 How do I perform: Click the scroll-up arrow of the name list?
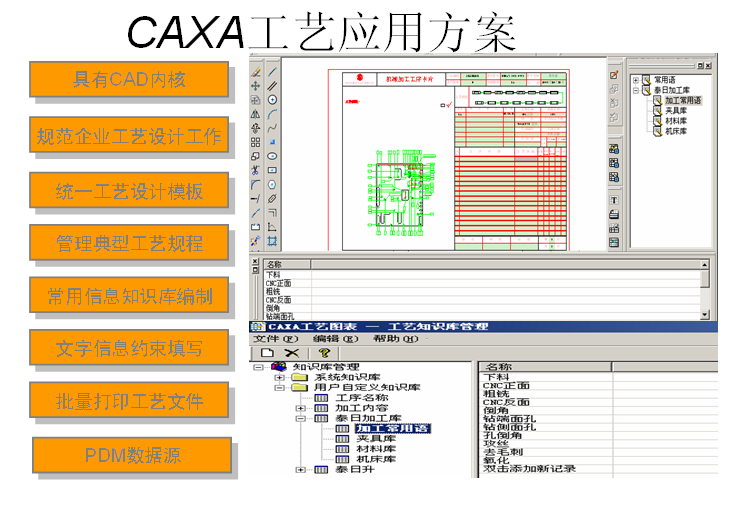pos(705,265)
